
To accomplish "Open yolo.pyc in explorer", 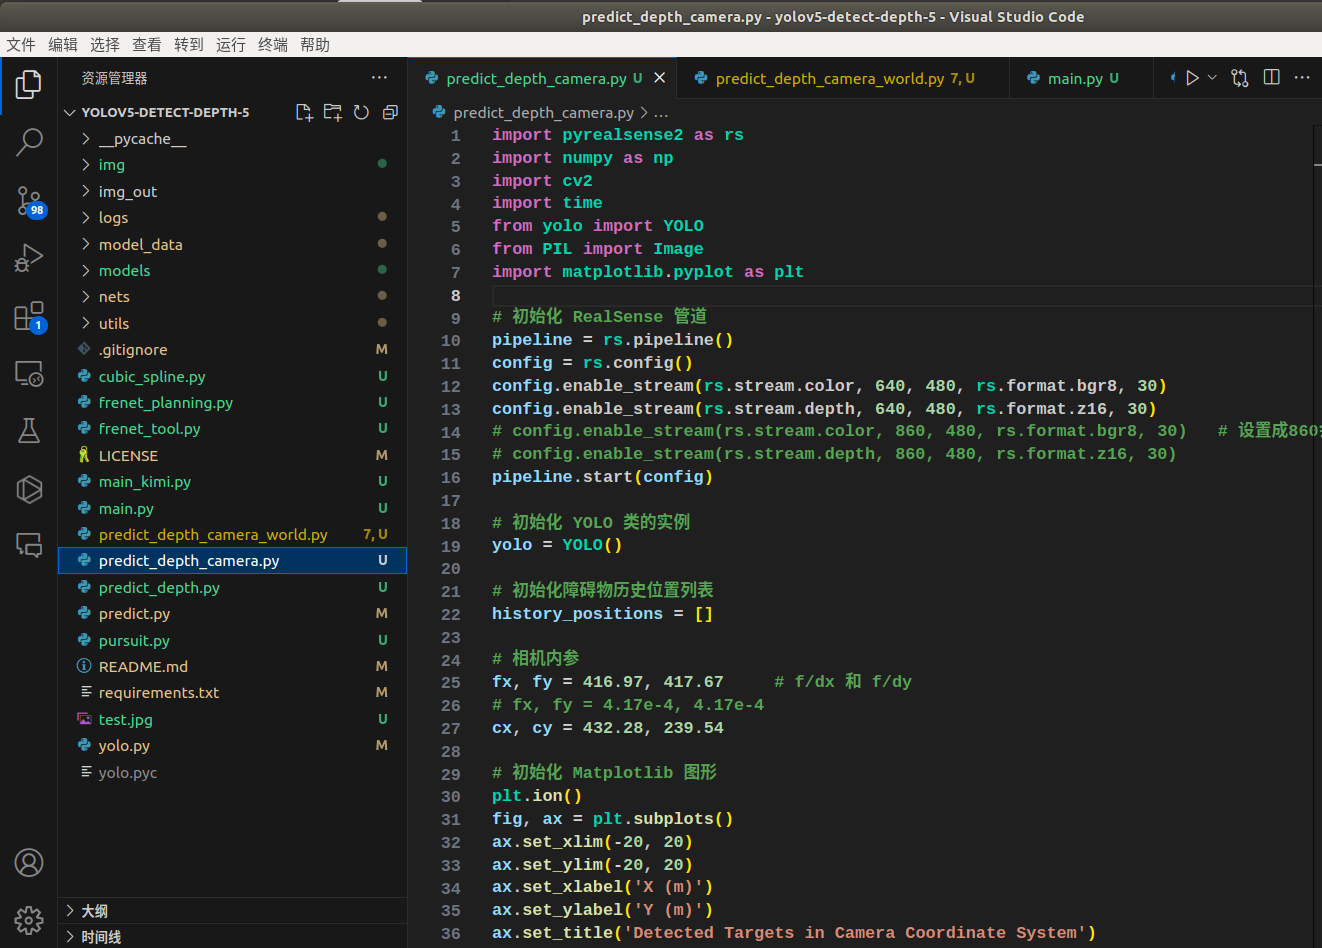I will [232, 773].
